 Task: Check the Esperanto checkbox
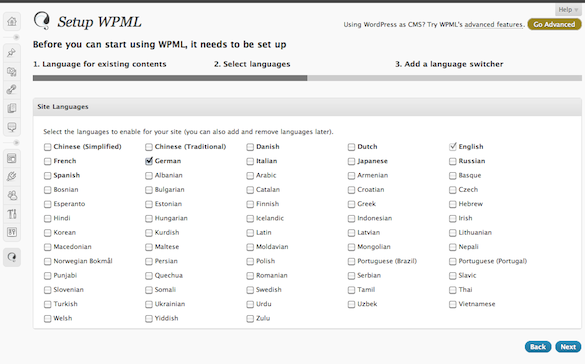click(x=47, y=204)
